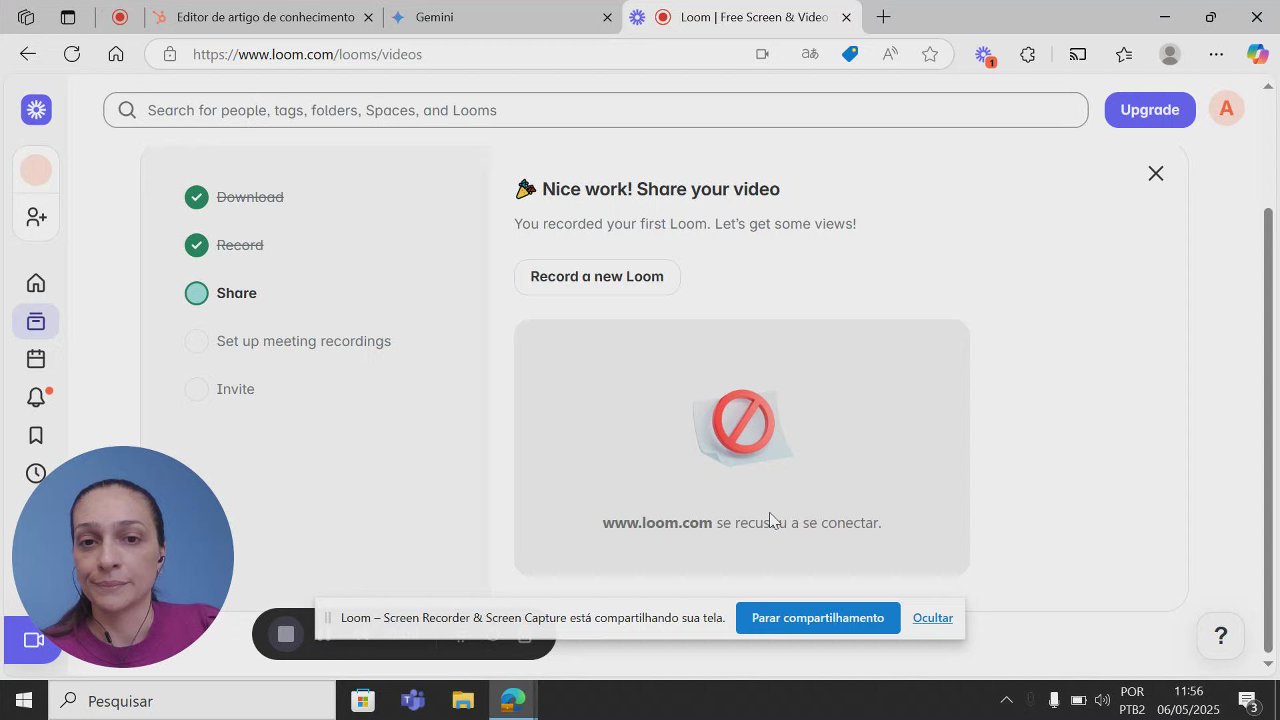Image resolution: width=1280 pixels, height=720 pixels.
Task: Open the browser Settings and more menu
Action: [x=1216, y=54]
